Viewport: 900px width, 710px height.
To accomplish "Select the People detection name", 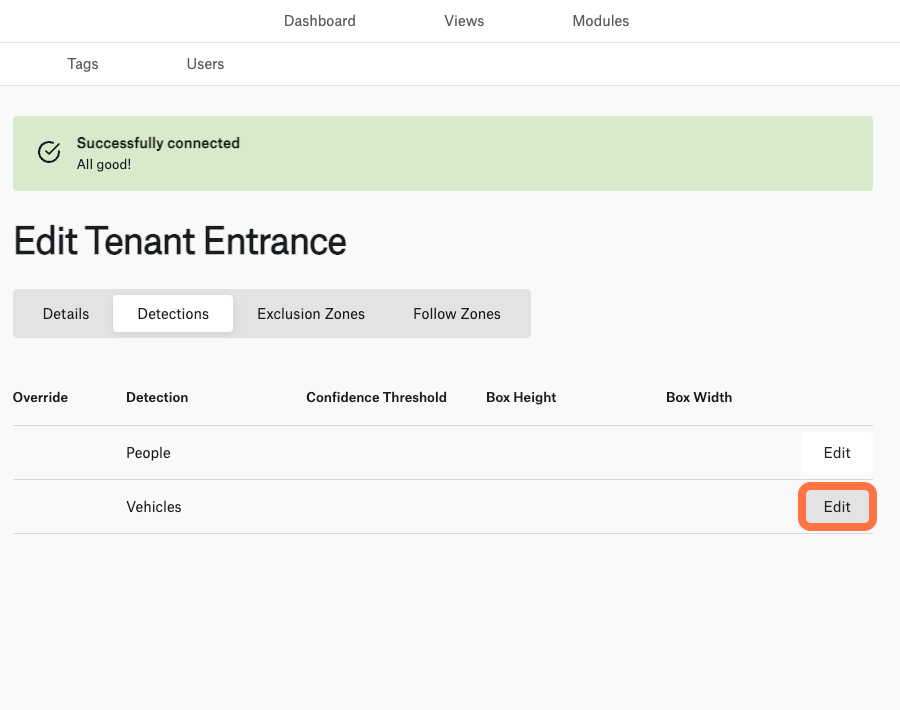I will pos(148,453).
